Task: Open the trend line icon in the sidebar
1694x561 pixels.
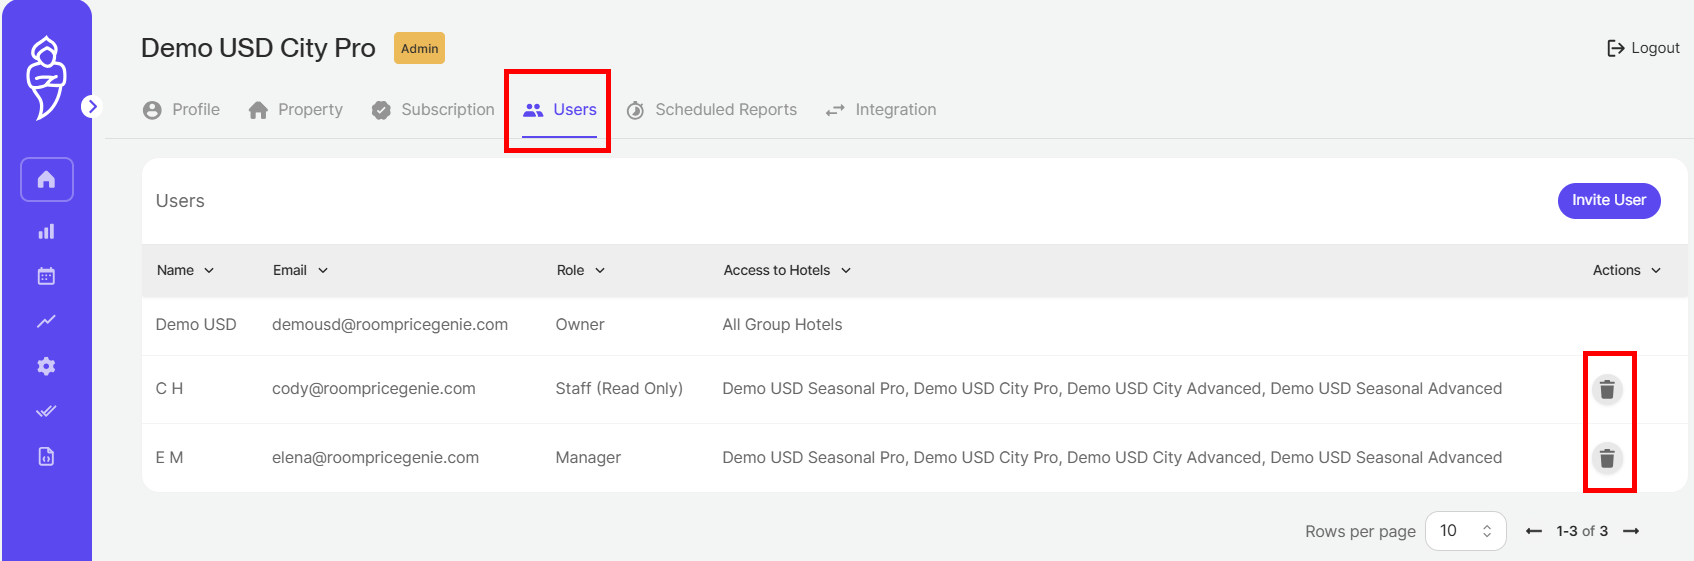Action: [46, 321]
